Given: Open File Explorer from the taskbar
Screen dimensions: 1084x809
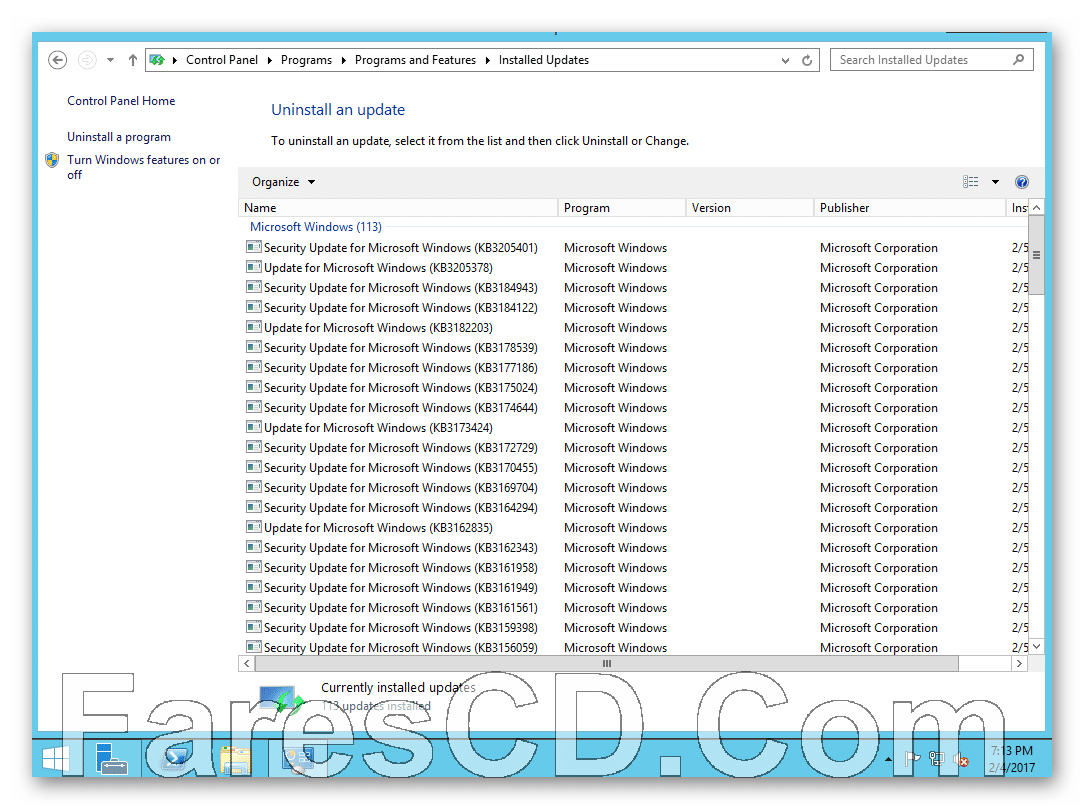Looking at the screenshot, I should pos(235,760).
